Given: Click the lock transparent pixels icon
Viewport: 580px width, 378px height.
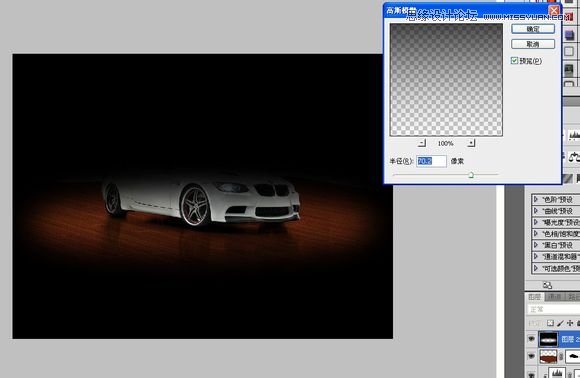Looking at the screenshot, I should [550, 323].
